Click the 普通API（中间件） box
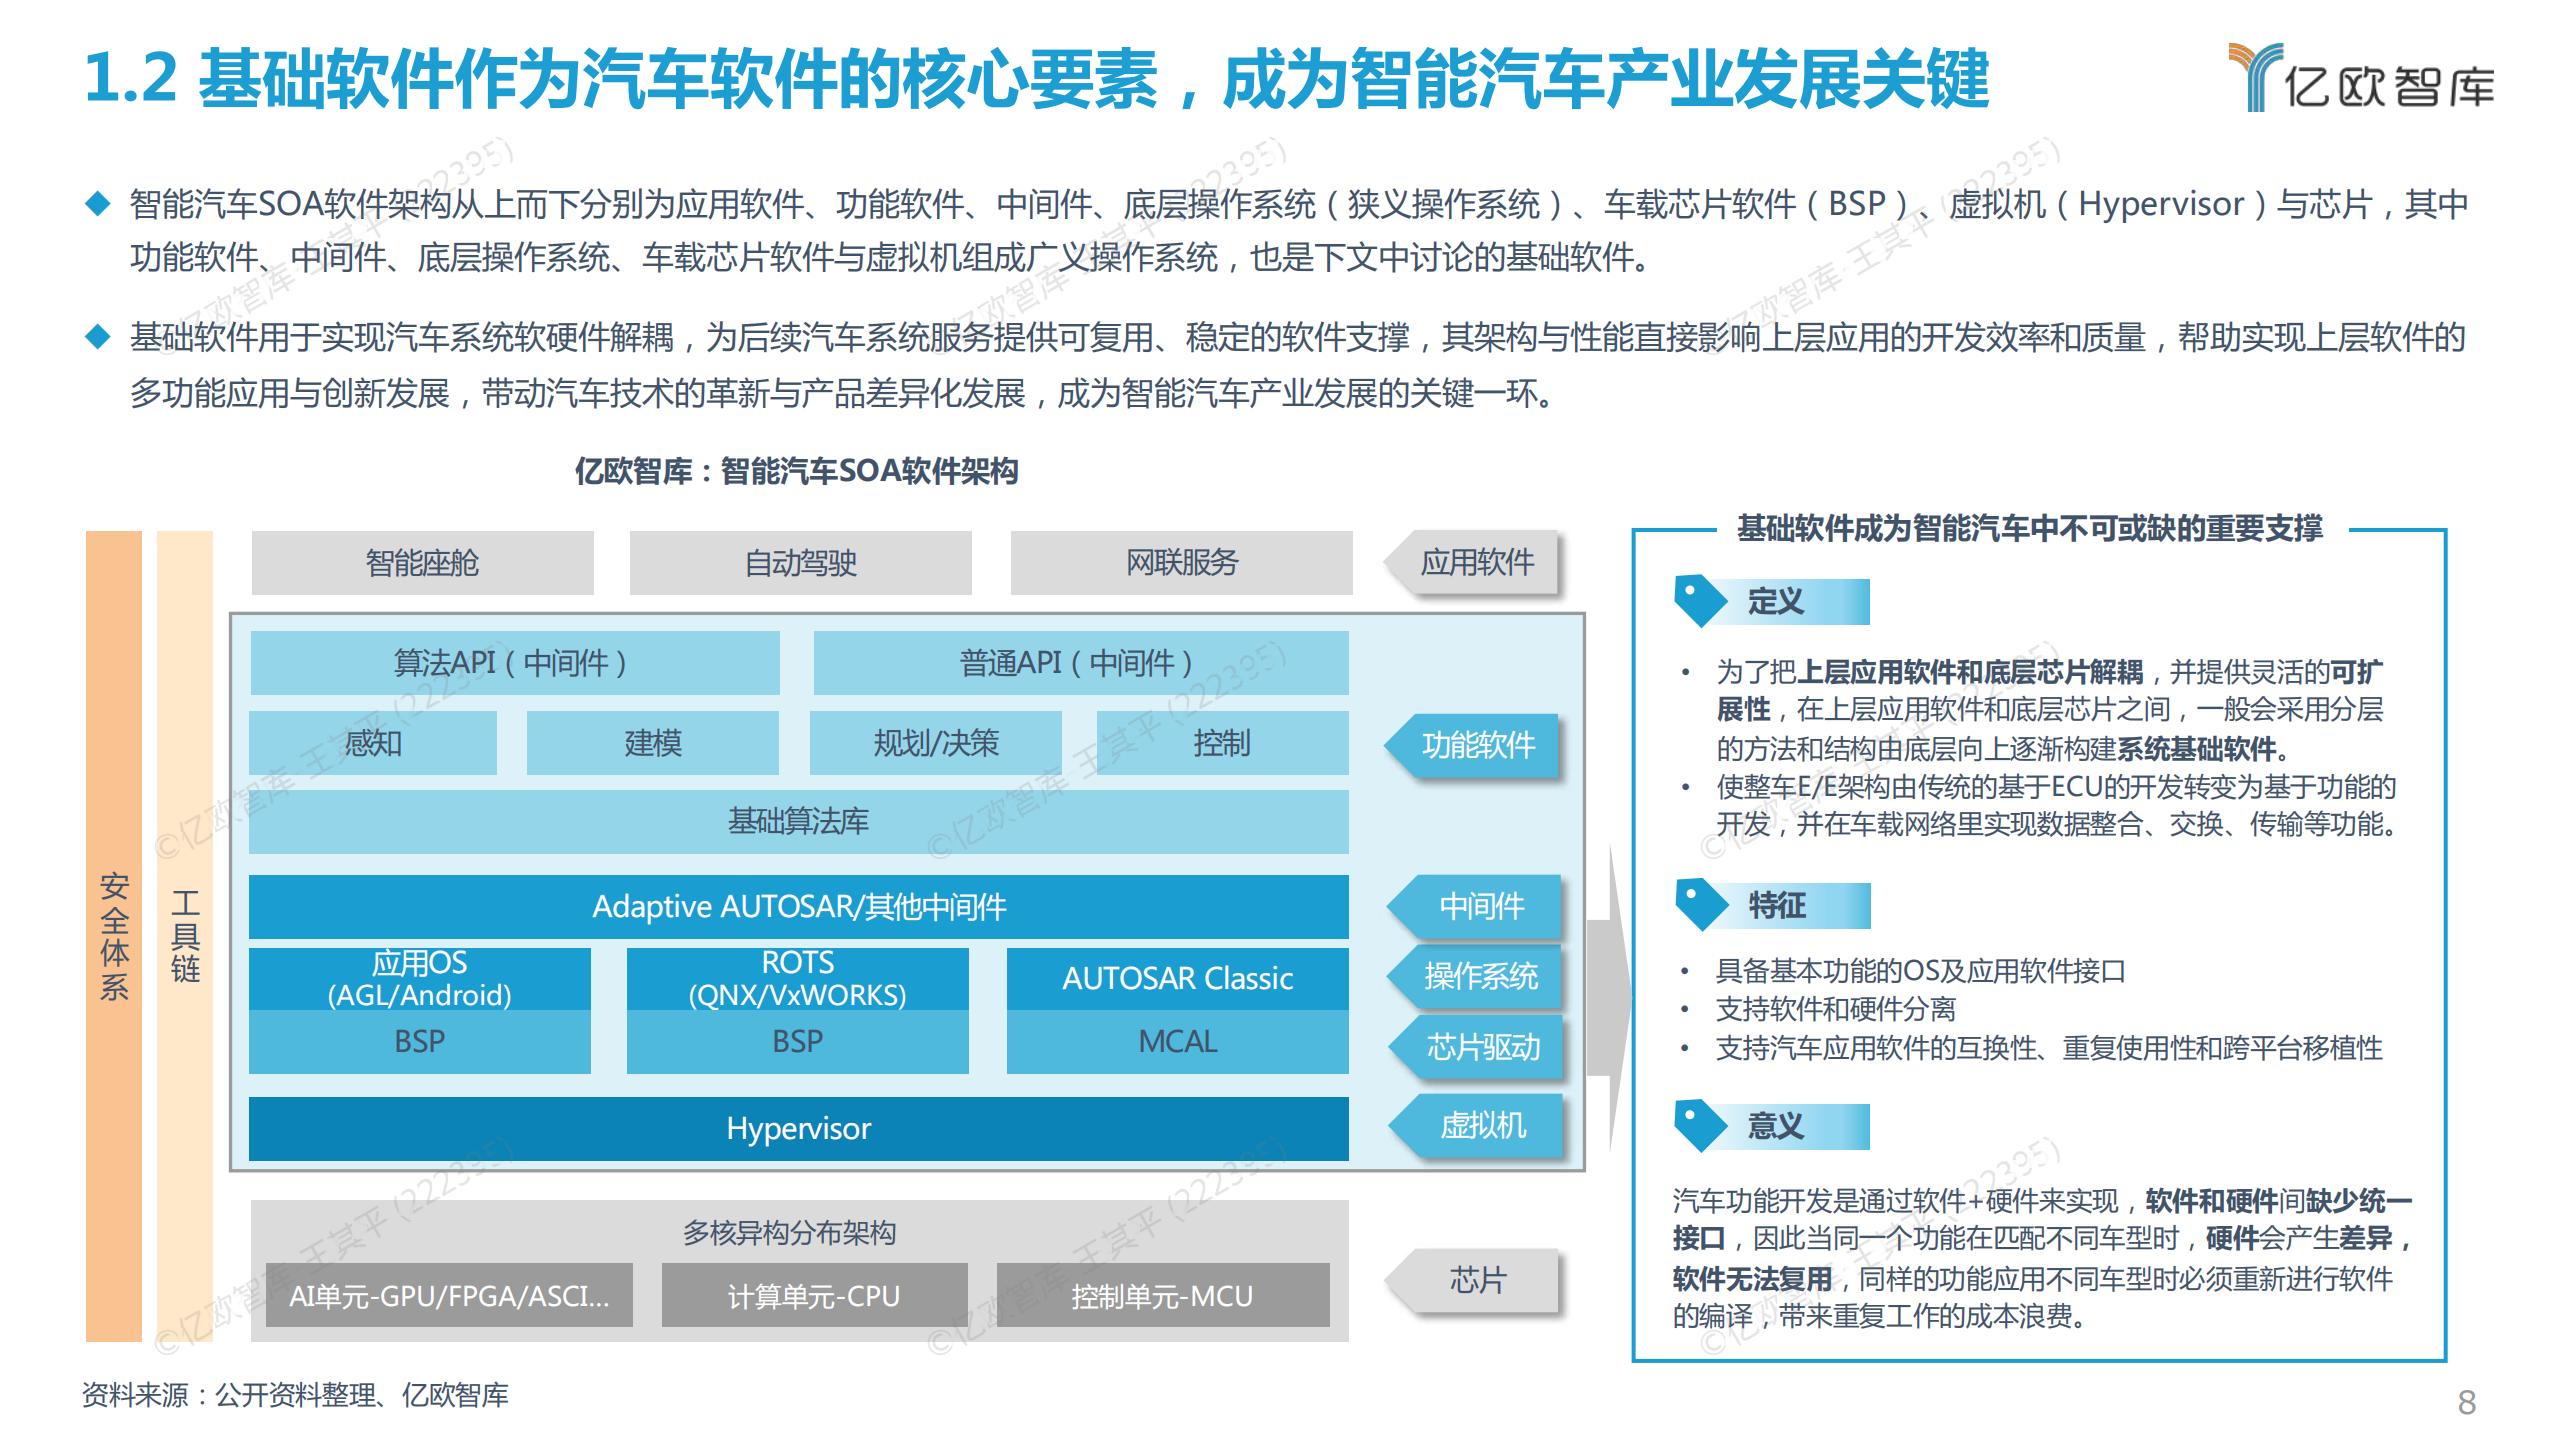Screen dimensions: 2560x1440 pyautogui.click(x=1081, y=662)
